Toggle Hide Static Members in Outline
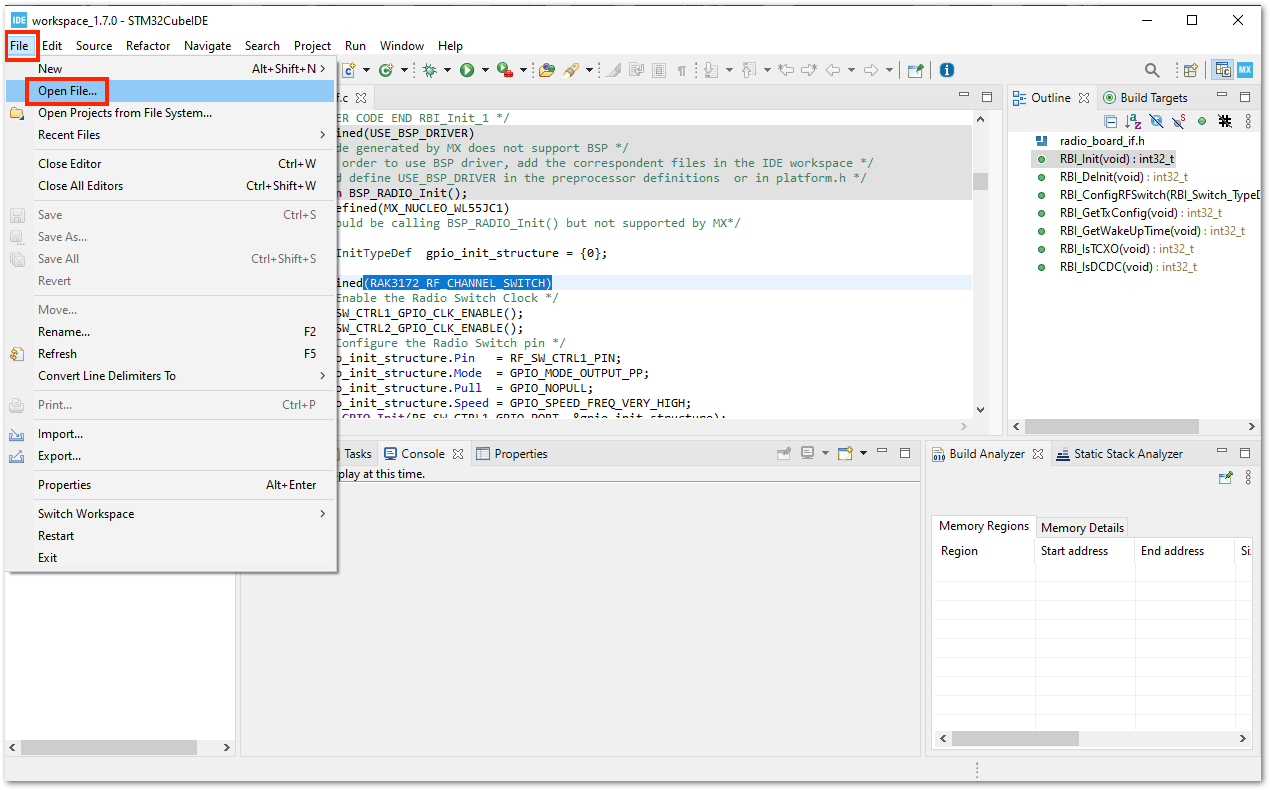 click(1179, 121)
